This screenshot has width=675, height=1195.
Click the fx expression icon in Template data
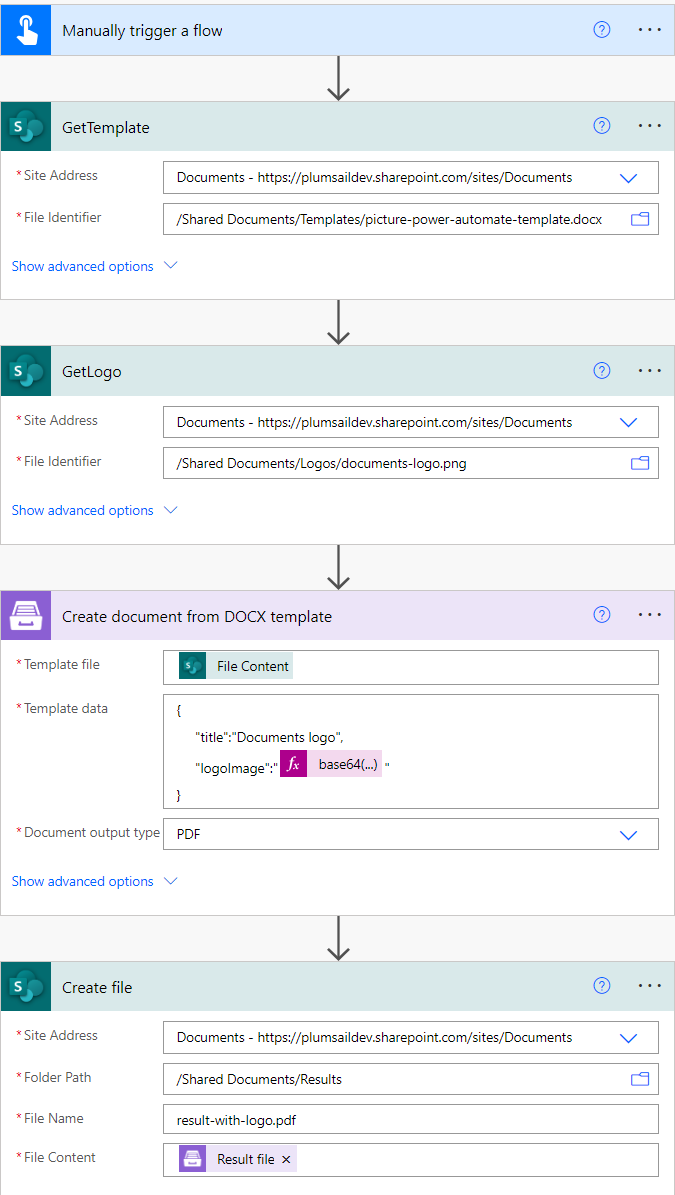click(x=293, y=764)
